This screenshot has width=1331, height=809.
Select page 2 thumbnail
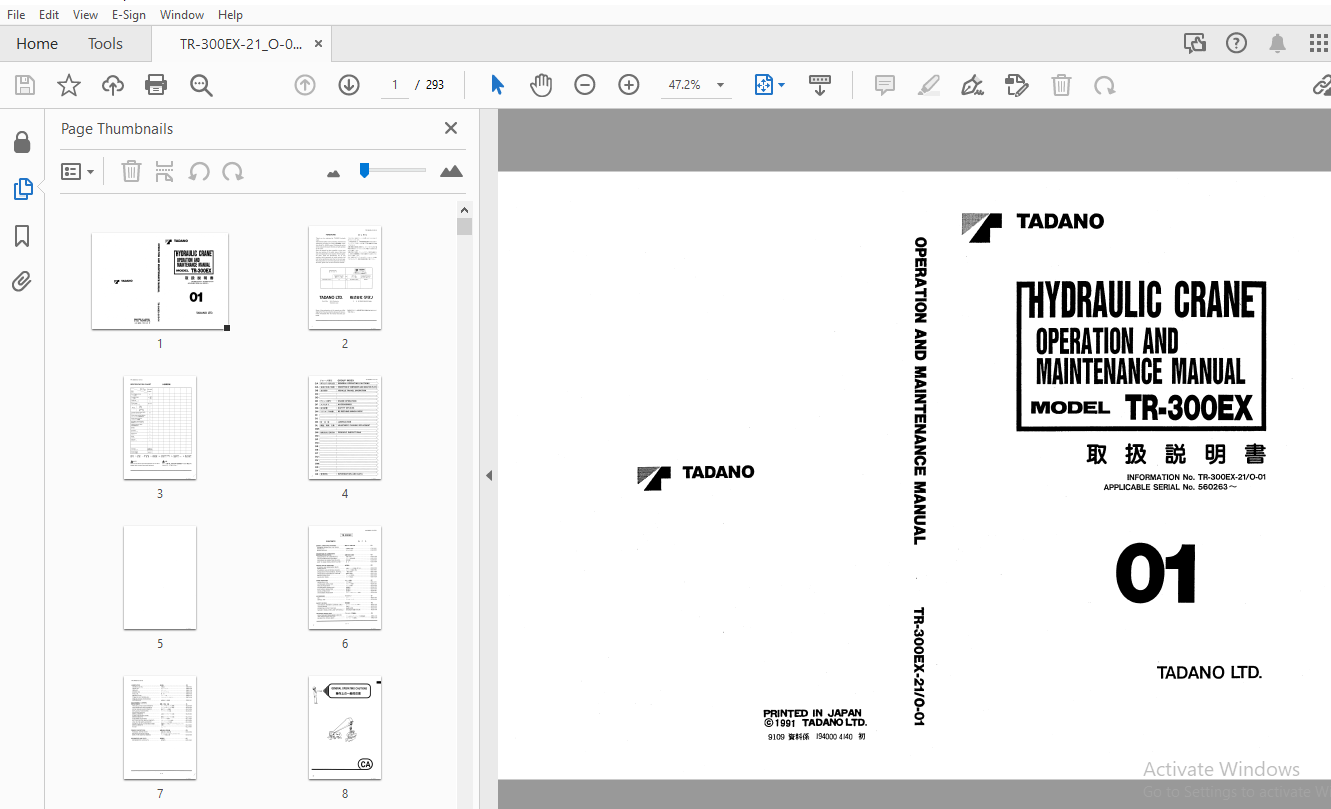tap(345, 278)
